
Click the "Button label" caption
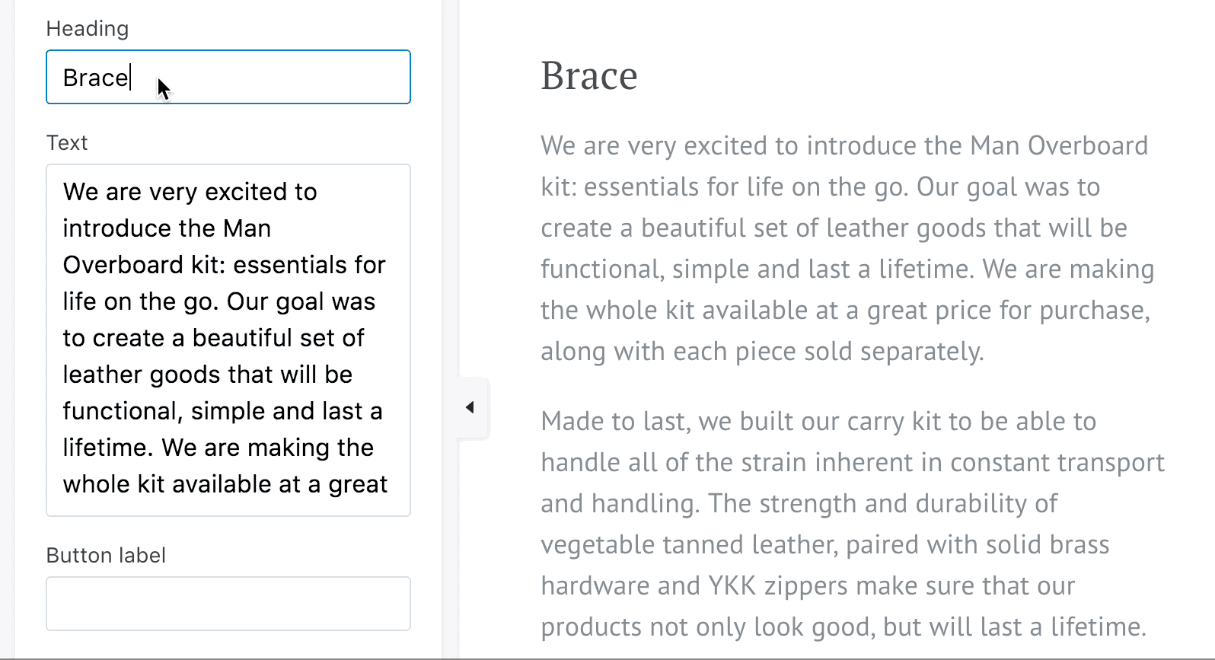[x=106, y=555]
